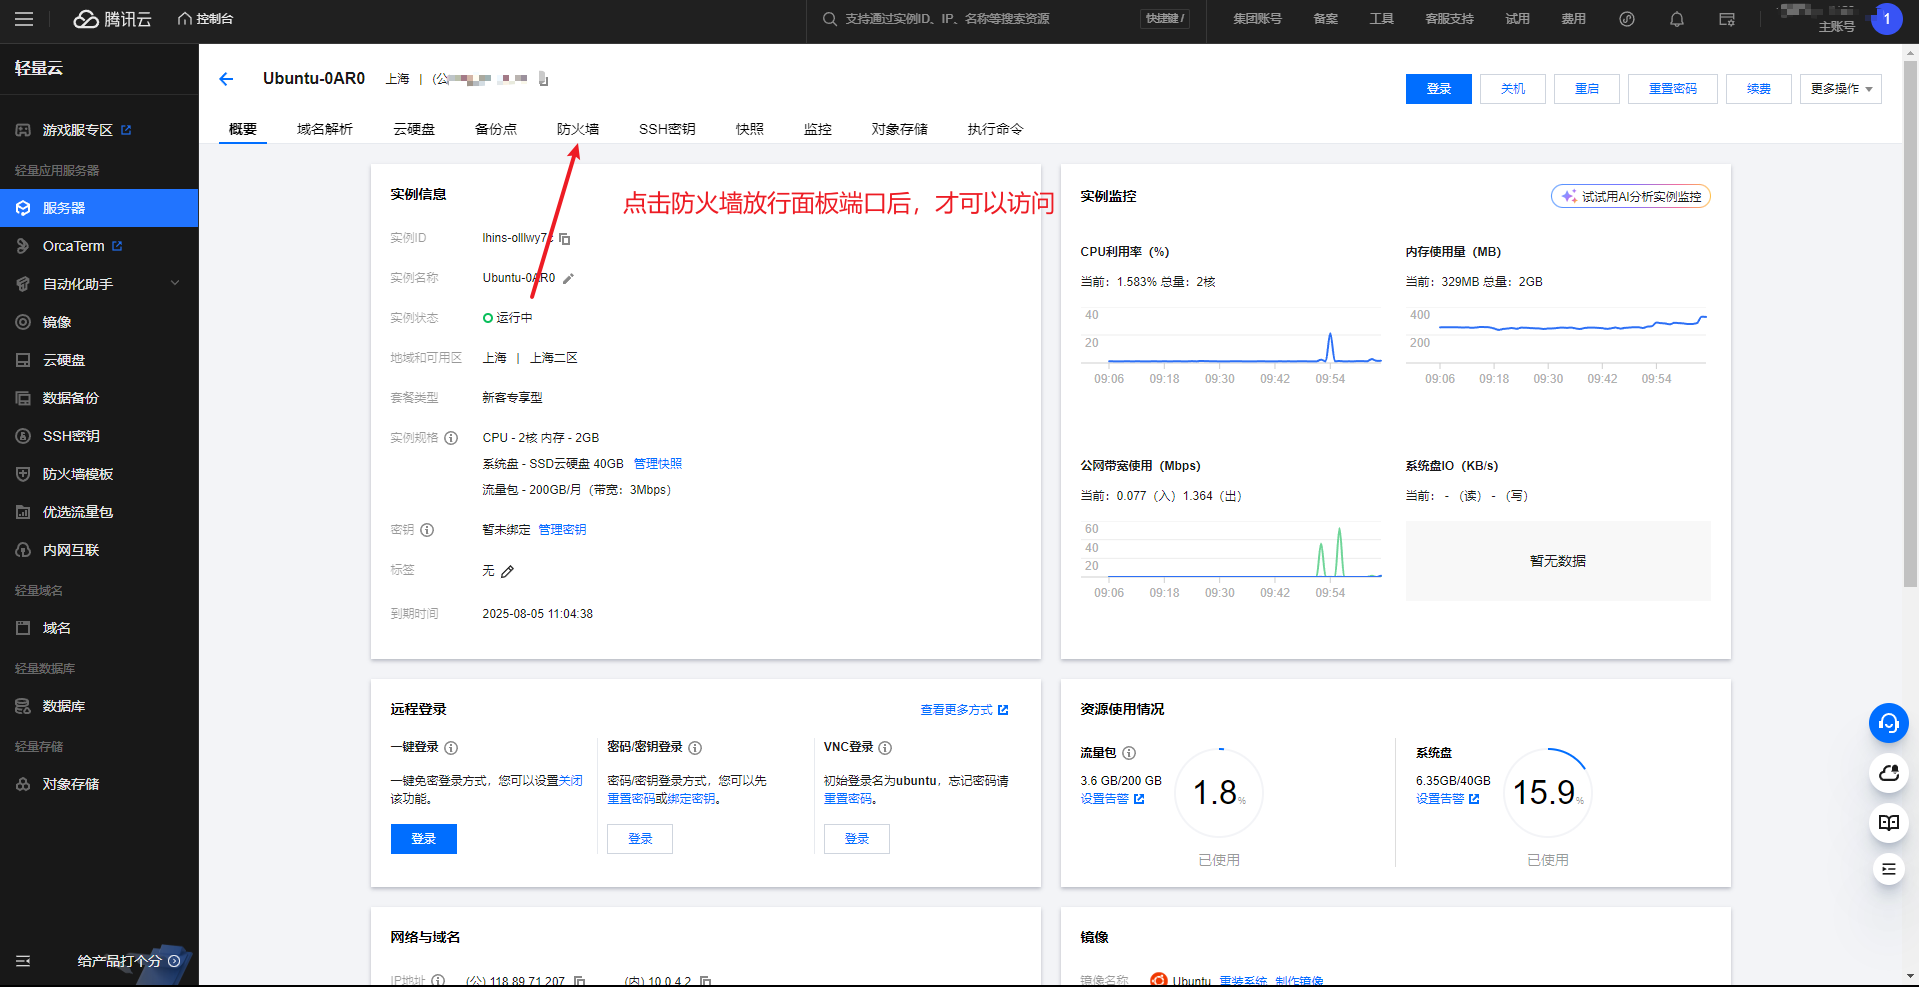
Task: Open the 云硬盘 tab
Action: 414,129
